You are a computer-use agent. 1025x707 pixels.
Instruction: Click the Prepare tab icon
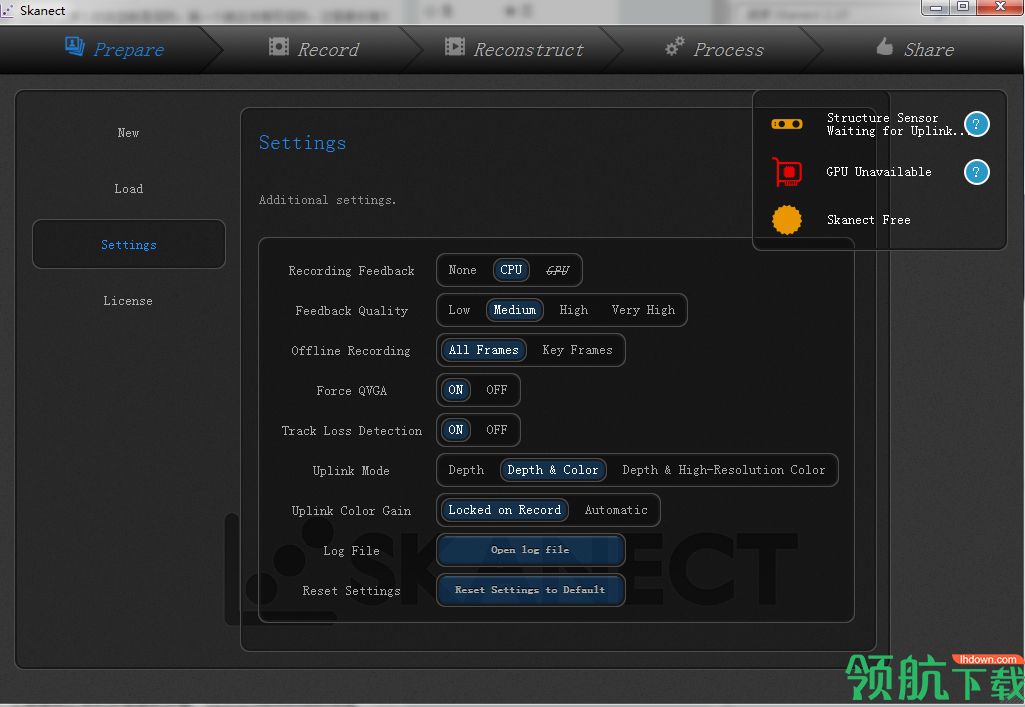coord(75,46)
